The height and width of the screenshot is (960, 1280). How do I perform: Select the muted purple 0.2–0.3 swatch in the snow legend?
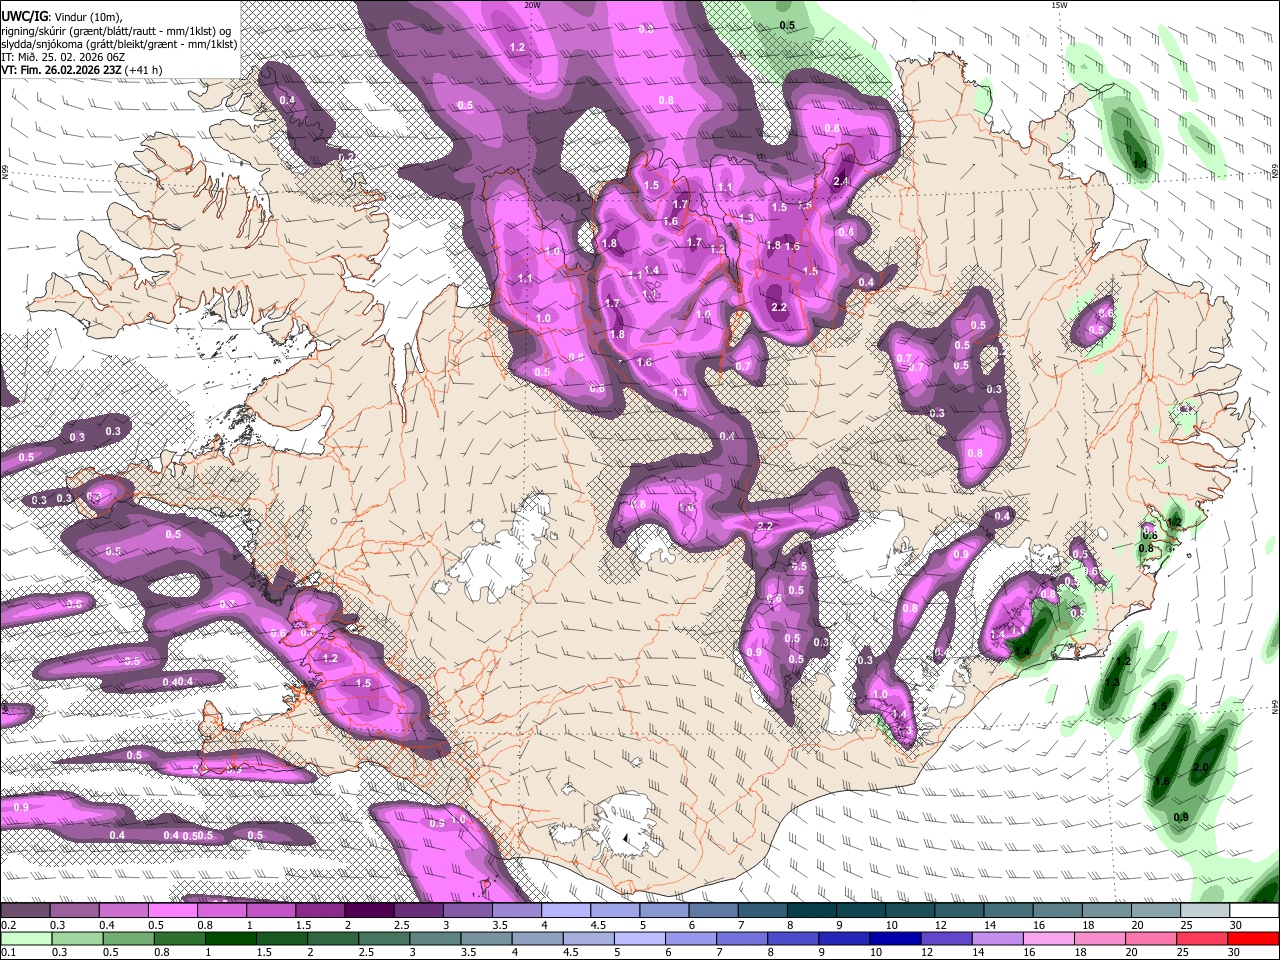(x=26, y=911)
